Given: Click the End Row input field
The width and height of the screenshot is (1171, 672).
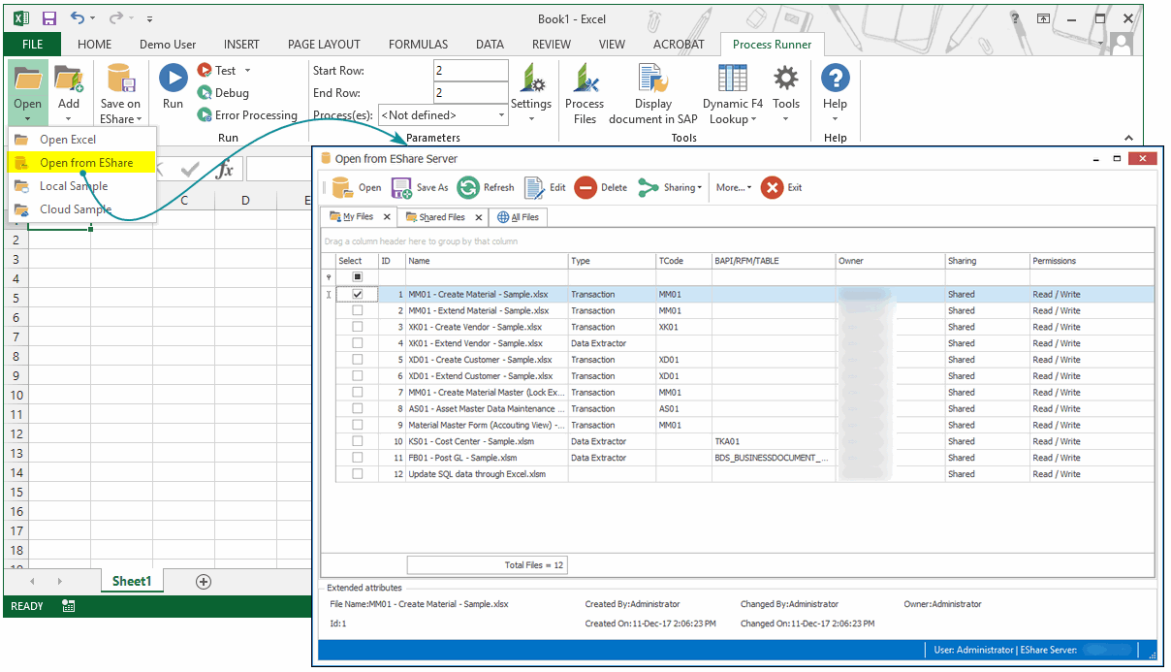Looking at the screenshot, I should tap(470, 93).
